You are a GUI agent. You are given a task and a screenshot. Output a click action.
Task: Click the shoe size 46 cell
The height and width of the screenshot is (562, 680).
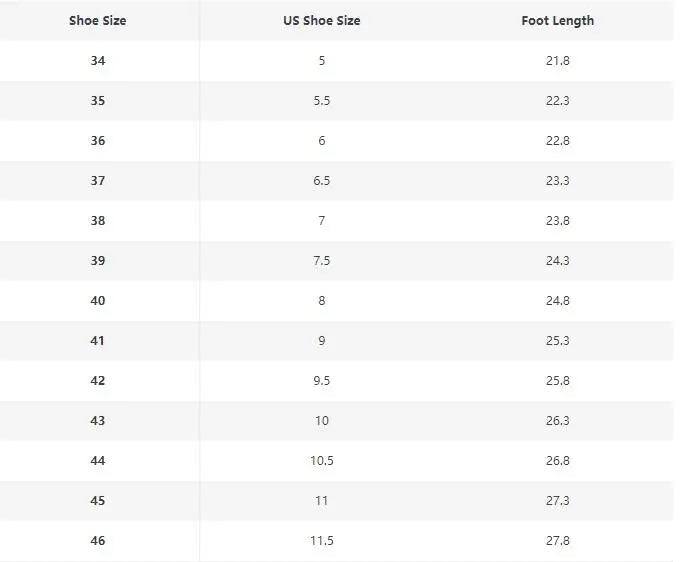tap(98, 541)
